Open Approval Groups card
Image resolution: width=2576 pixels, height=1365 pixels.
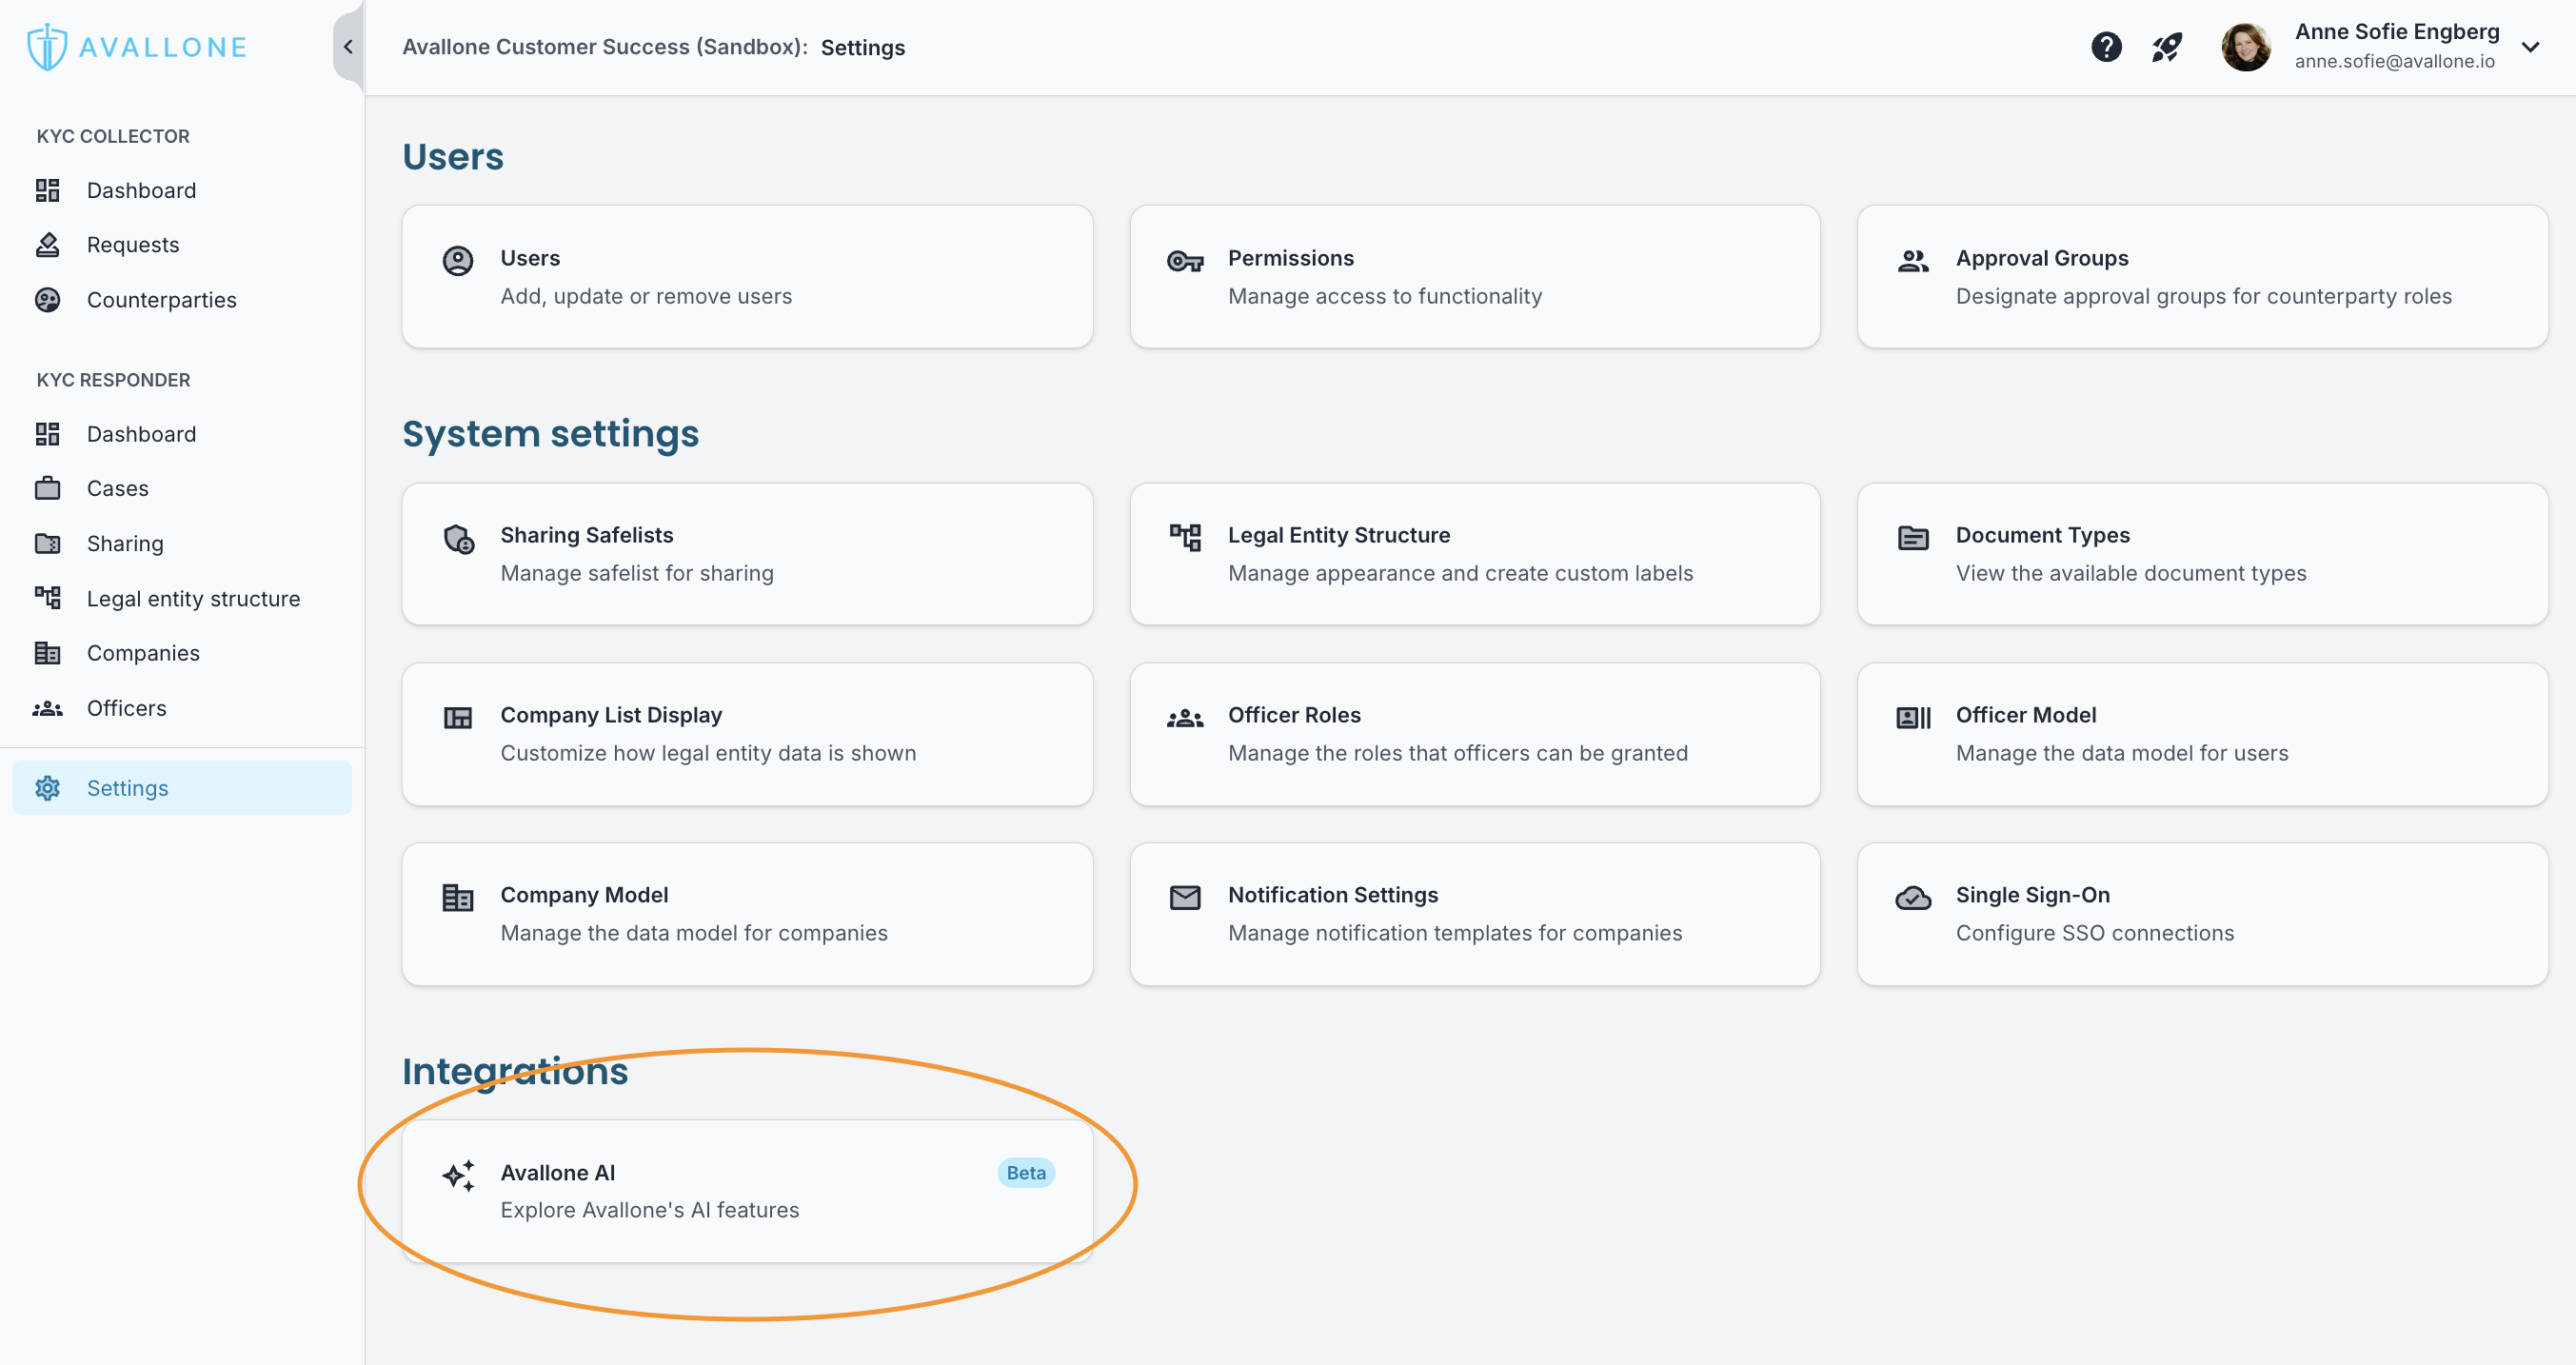[2203, 277]
